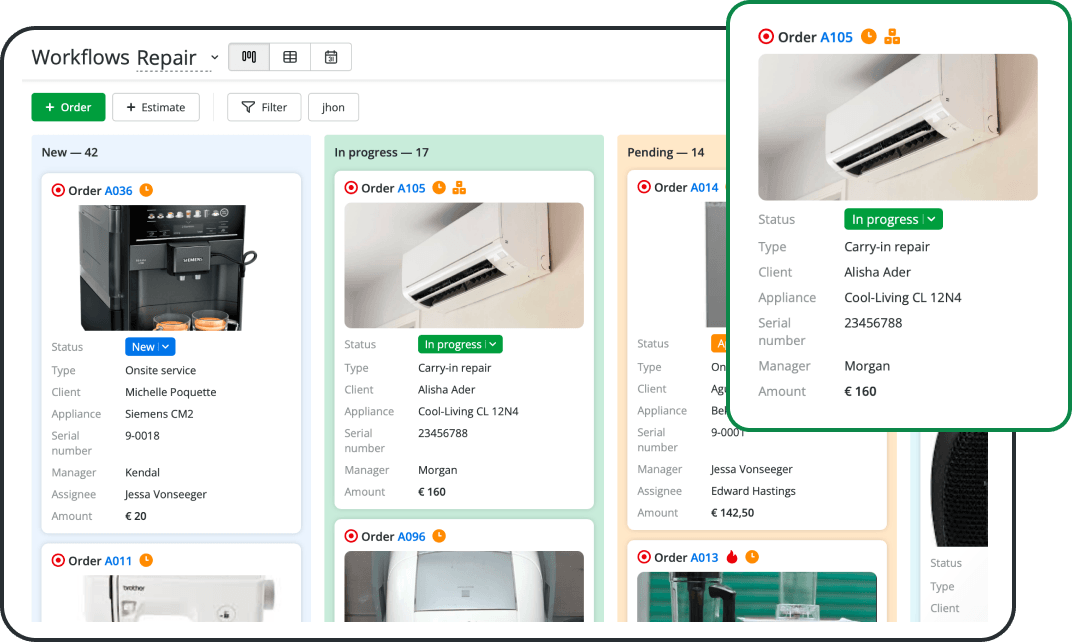Open the coffee machine photo of Order A036
Screen dimensions: 1072x642
tap(168, 267)
